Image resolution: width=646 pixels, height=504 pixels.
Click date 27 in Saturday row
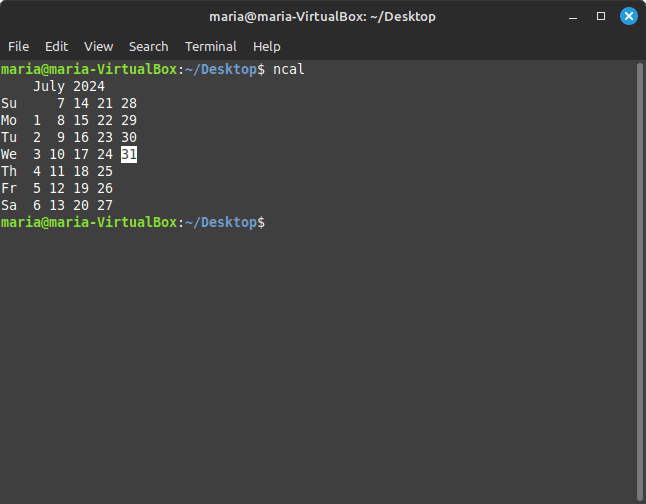tap(105, 205)
